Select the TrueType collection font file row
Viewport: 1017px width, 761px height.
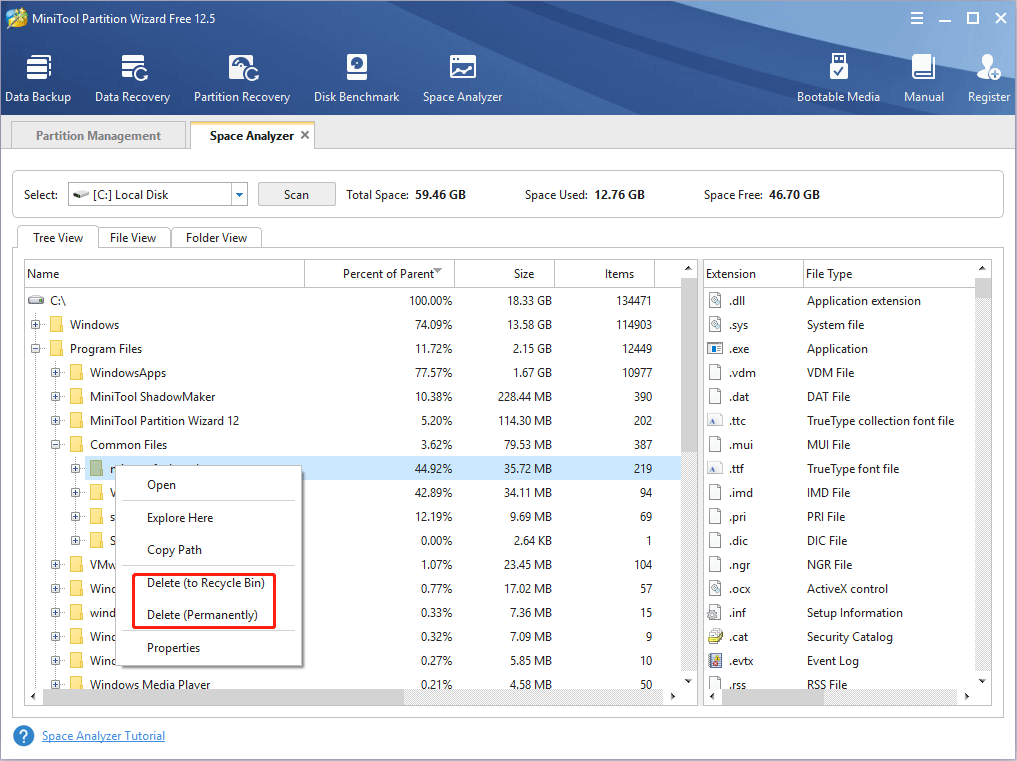click(x=839, y=420)
